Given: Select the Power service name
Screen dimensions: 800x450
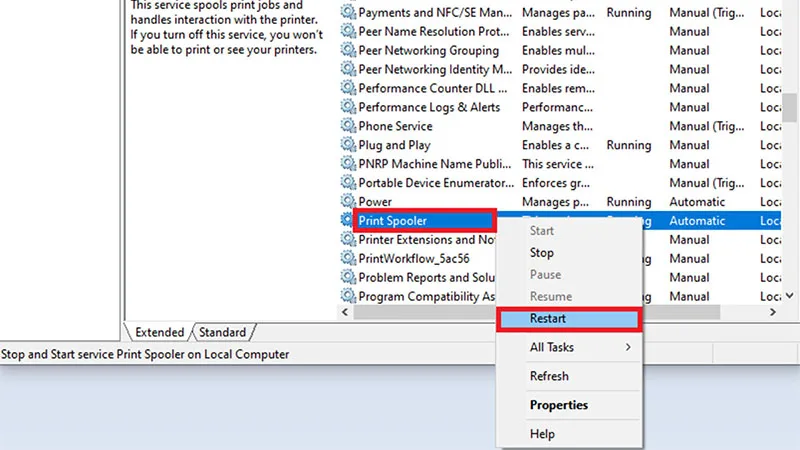Looking at the screenshot, I should point(375,202).
